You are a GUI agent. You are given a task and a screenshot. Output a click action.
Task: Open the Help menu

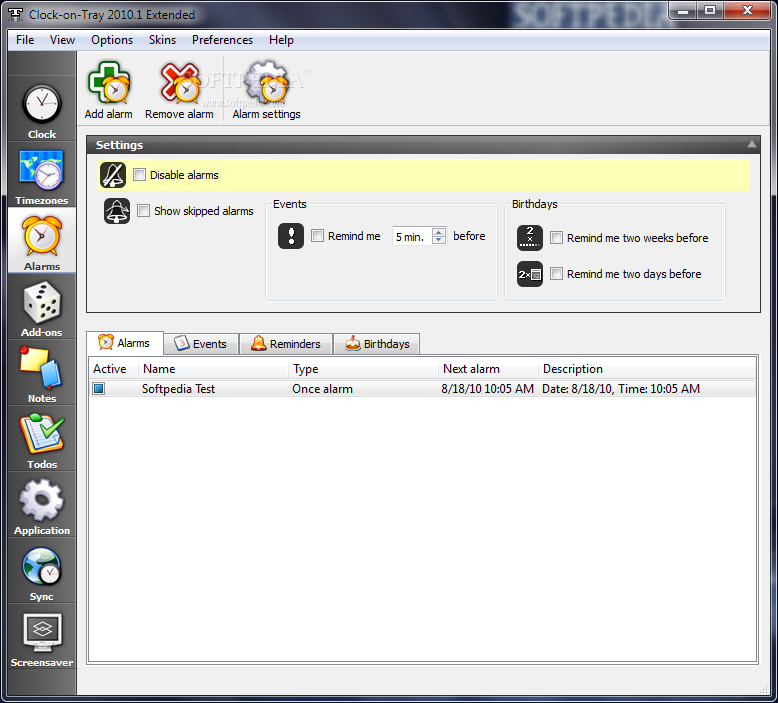pyautogui.click(x=281, y=40)
